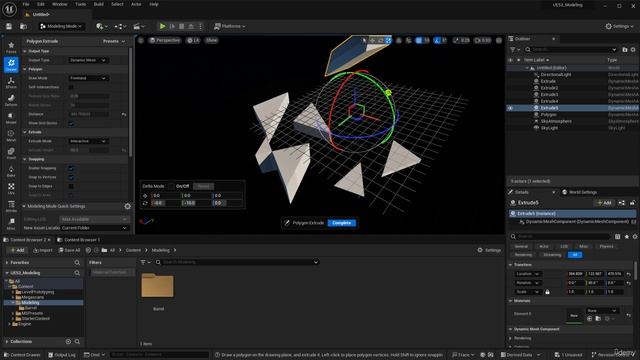Toggle Snap to Vertices checkbox

[71, 177]
